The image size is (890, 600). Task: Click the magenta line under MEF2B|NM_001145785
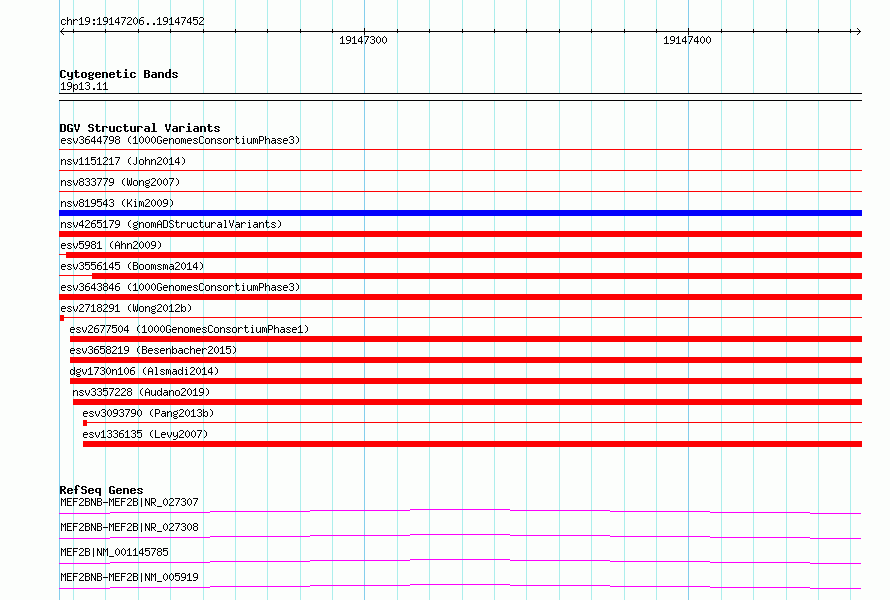(460, 560)
